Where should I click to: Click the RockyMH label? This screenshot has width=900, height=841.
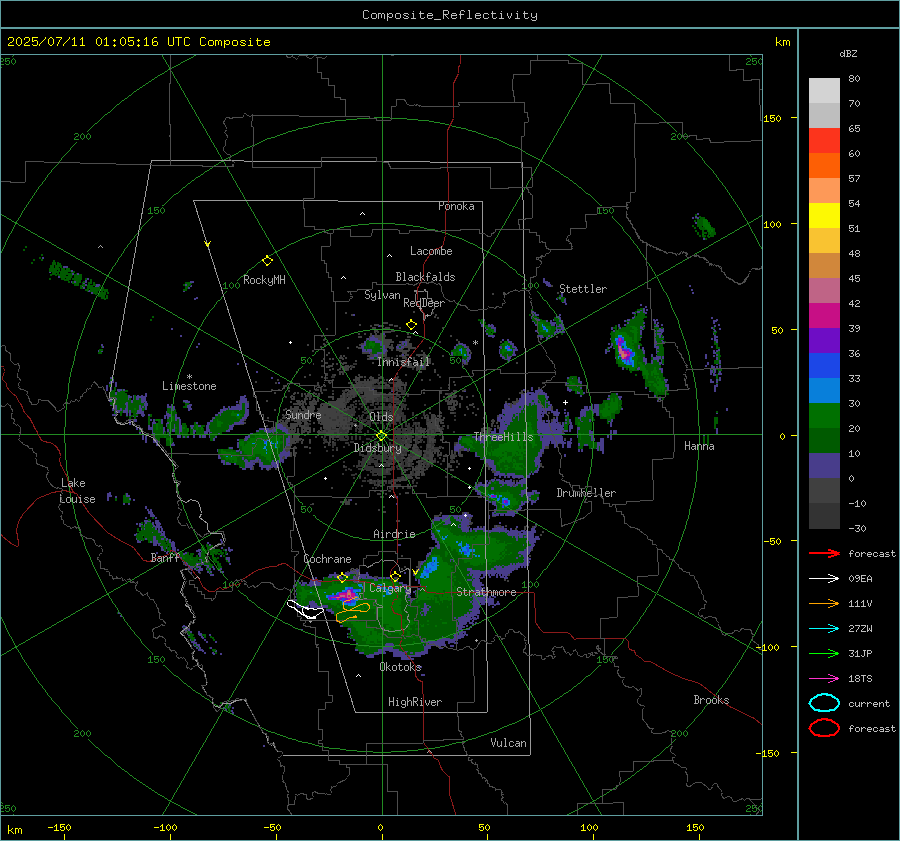point(264,280)
